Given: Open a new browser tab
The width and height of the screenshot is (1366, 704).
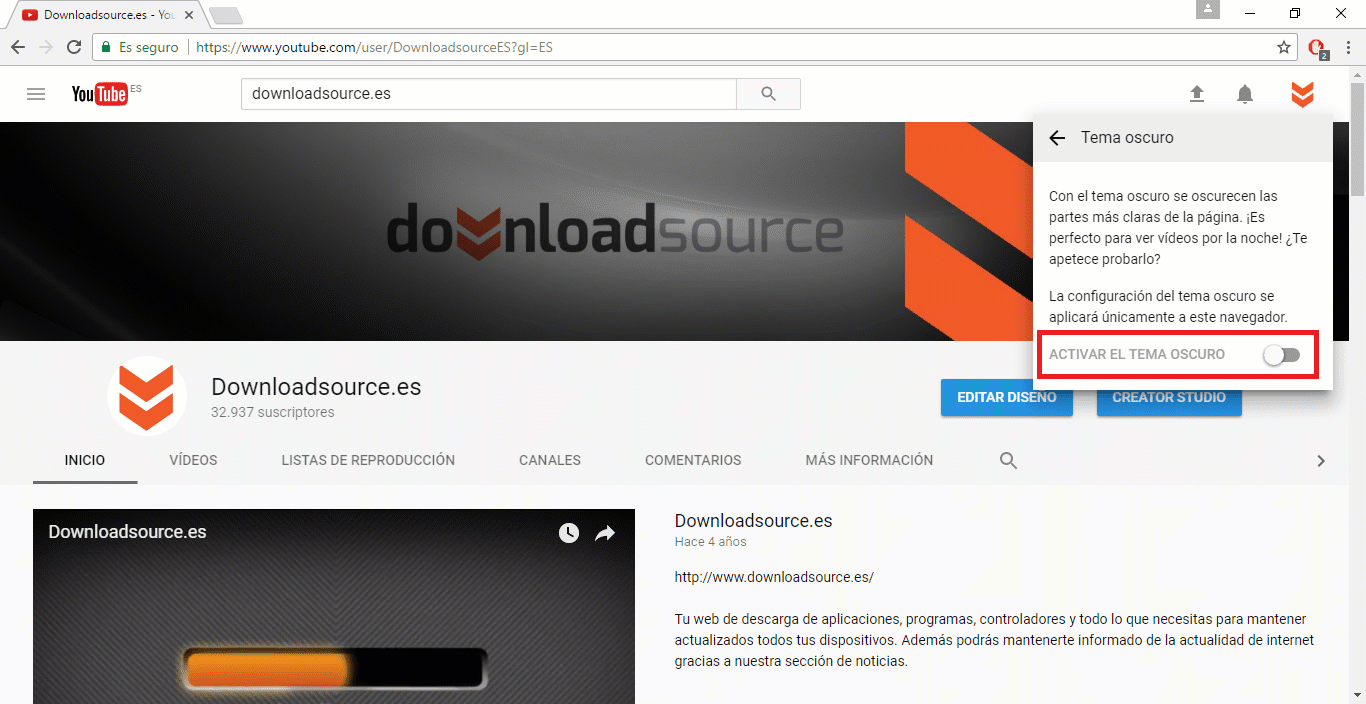Looking at the screenshot, I should pyautogui.click(x=227, y=15).
